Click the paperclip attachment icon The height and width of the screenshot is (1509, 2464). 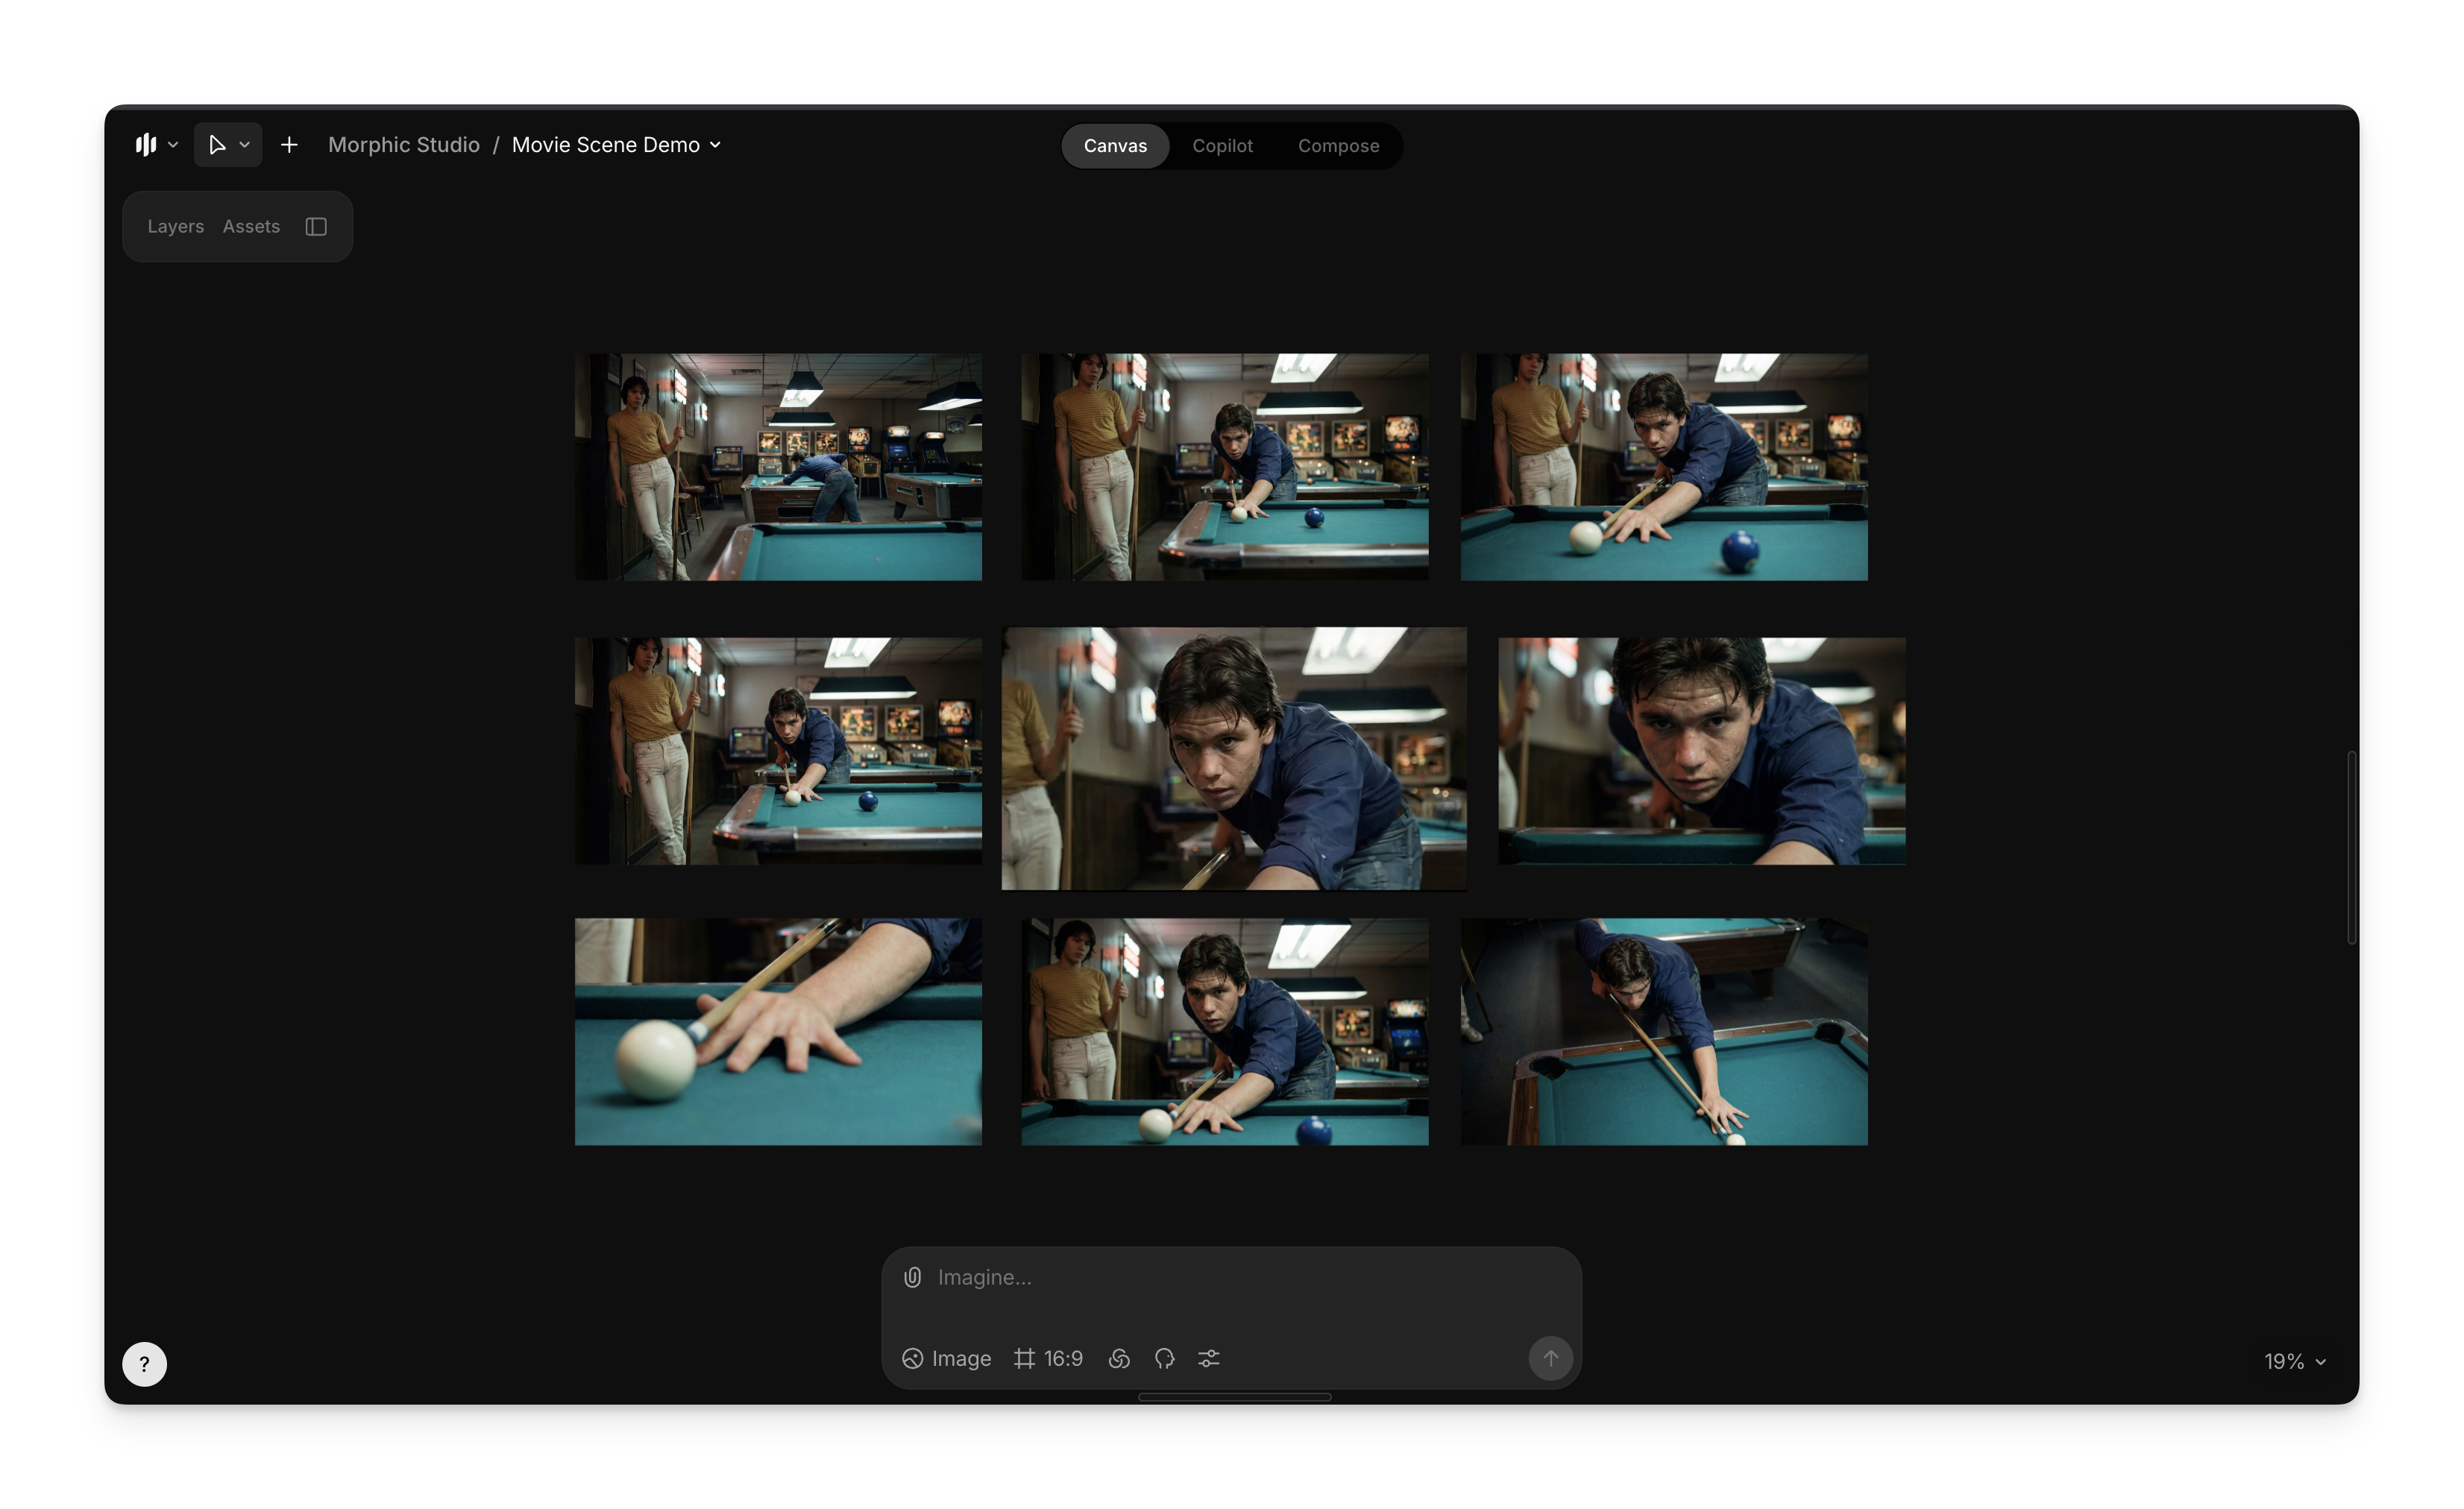912,1277
